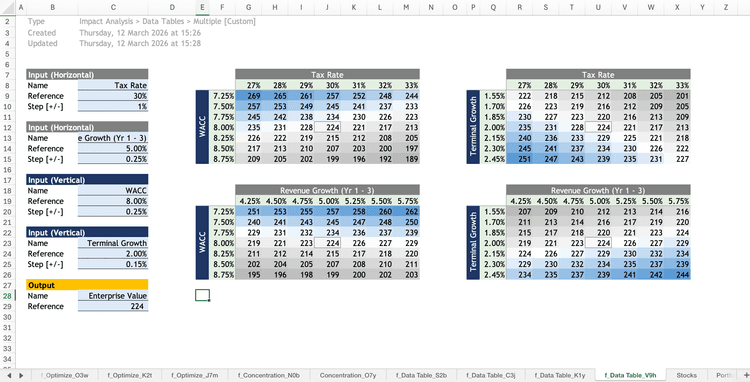
Task: Click value 262 in WACC/Revenue Growth table
Action: (407, 212)
